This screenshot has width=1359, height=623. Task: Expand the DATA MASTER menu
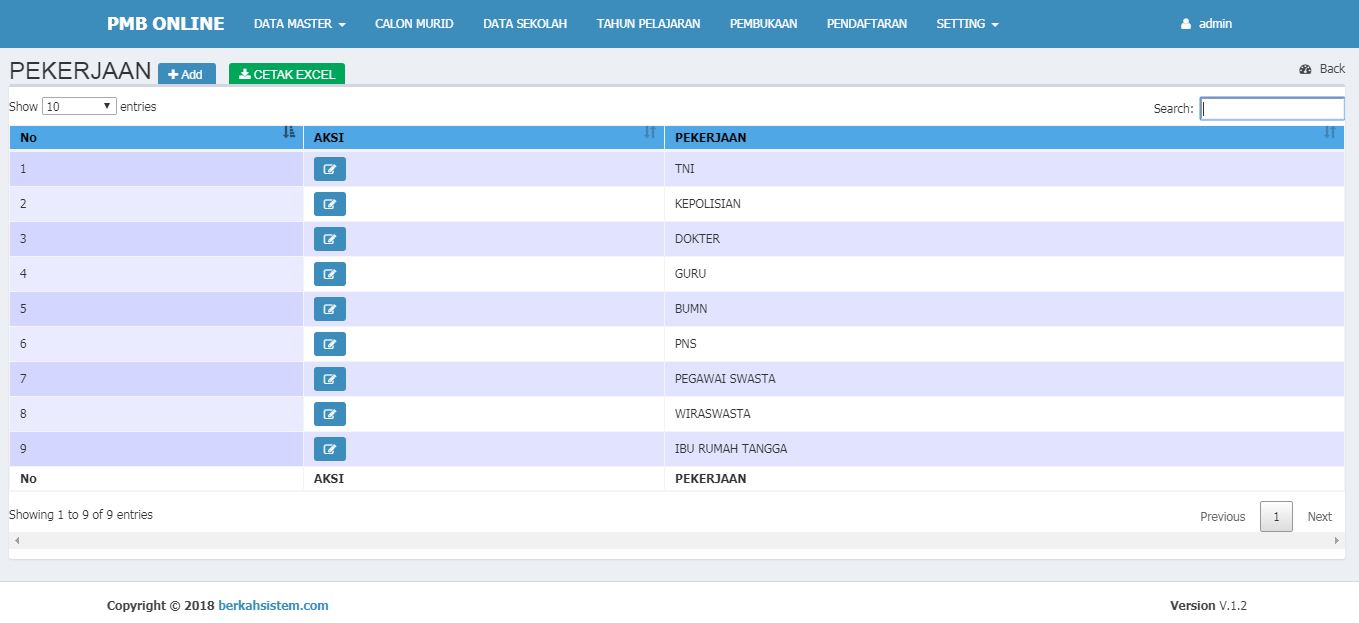click(x=299, y=24)
